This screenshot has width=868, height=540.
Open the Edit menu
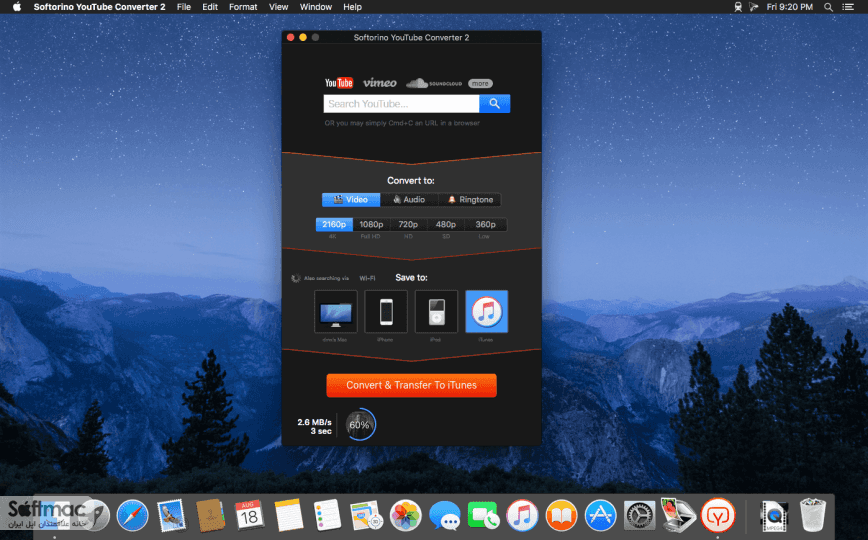210,7
